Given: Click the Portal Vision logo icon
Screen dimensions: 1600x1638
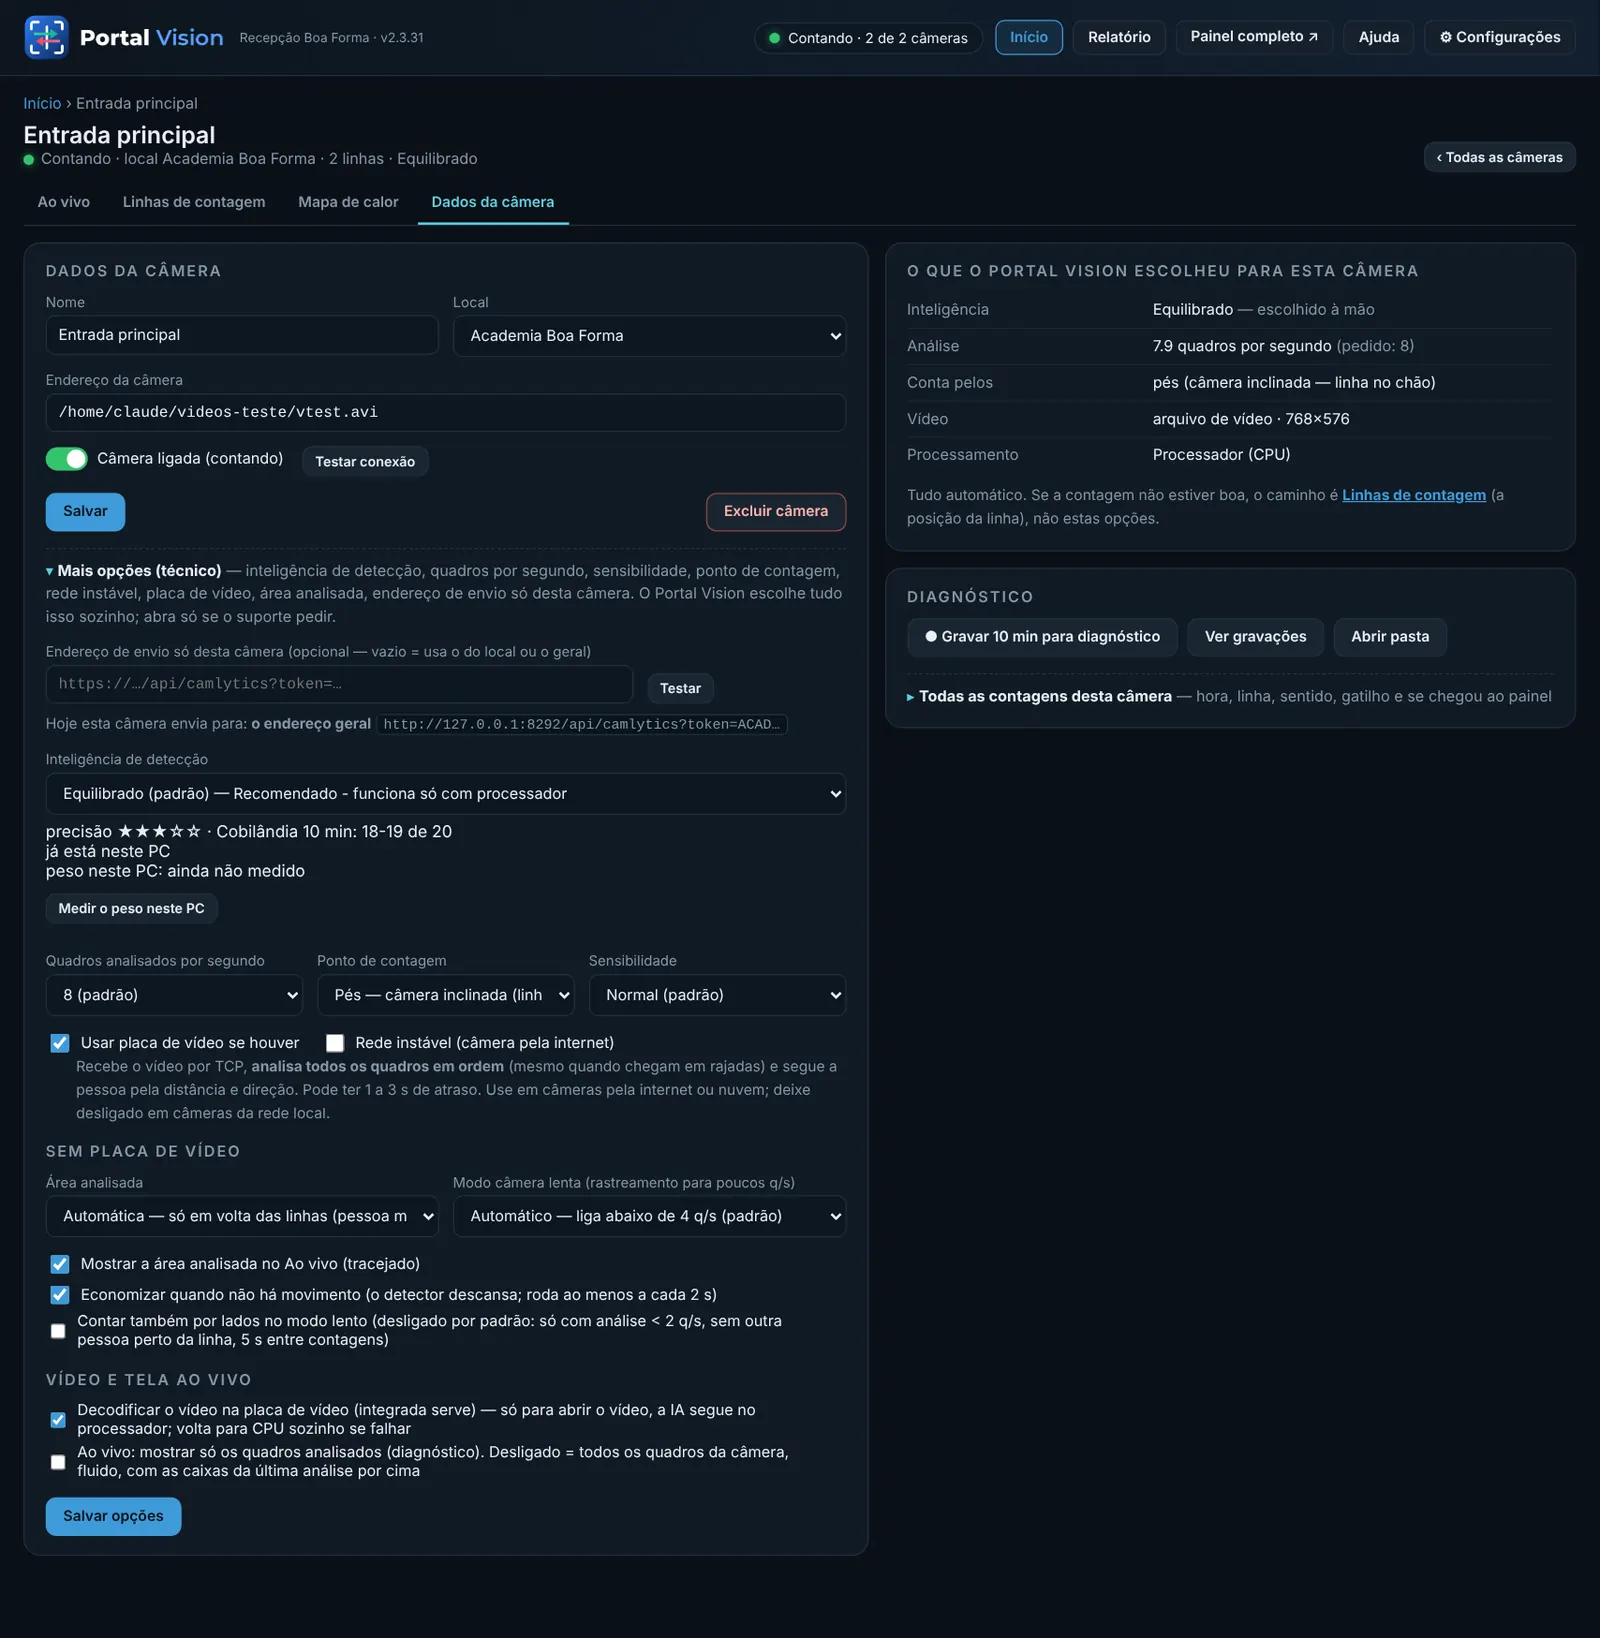Looking at the screenshot, I should point(46,37).
